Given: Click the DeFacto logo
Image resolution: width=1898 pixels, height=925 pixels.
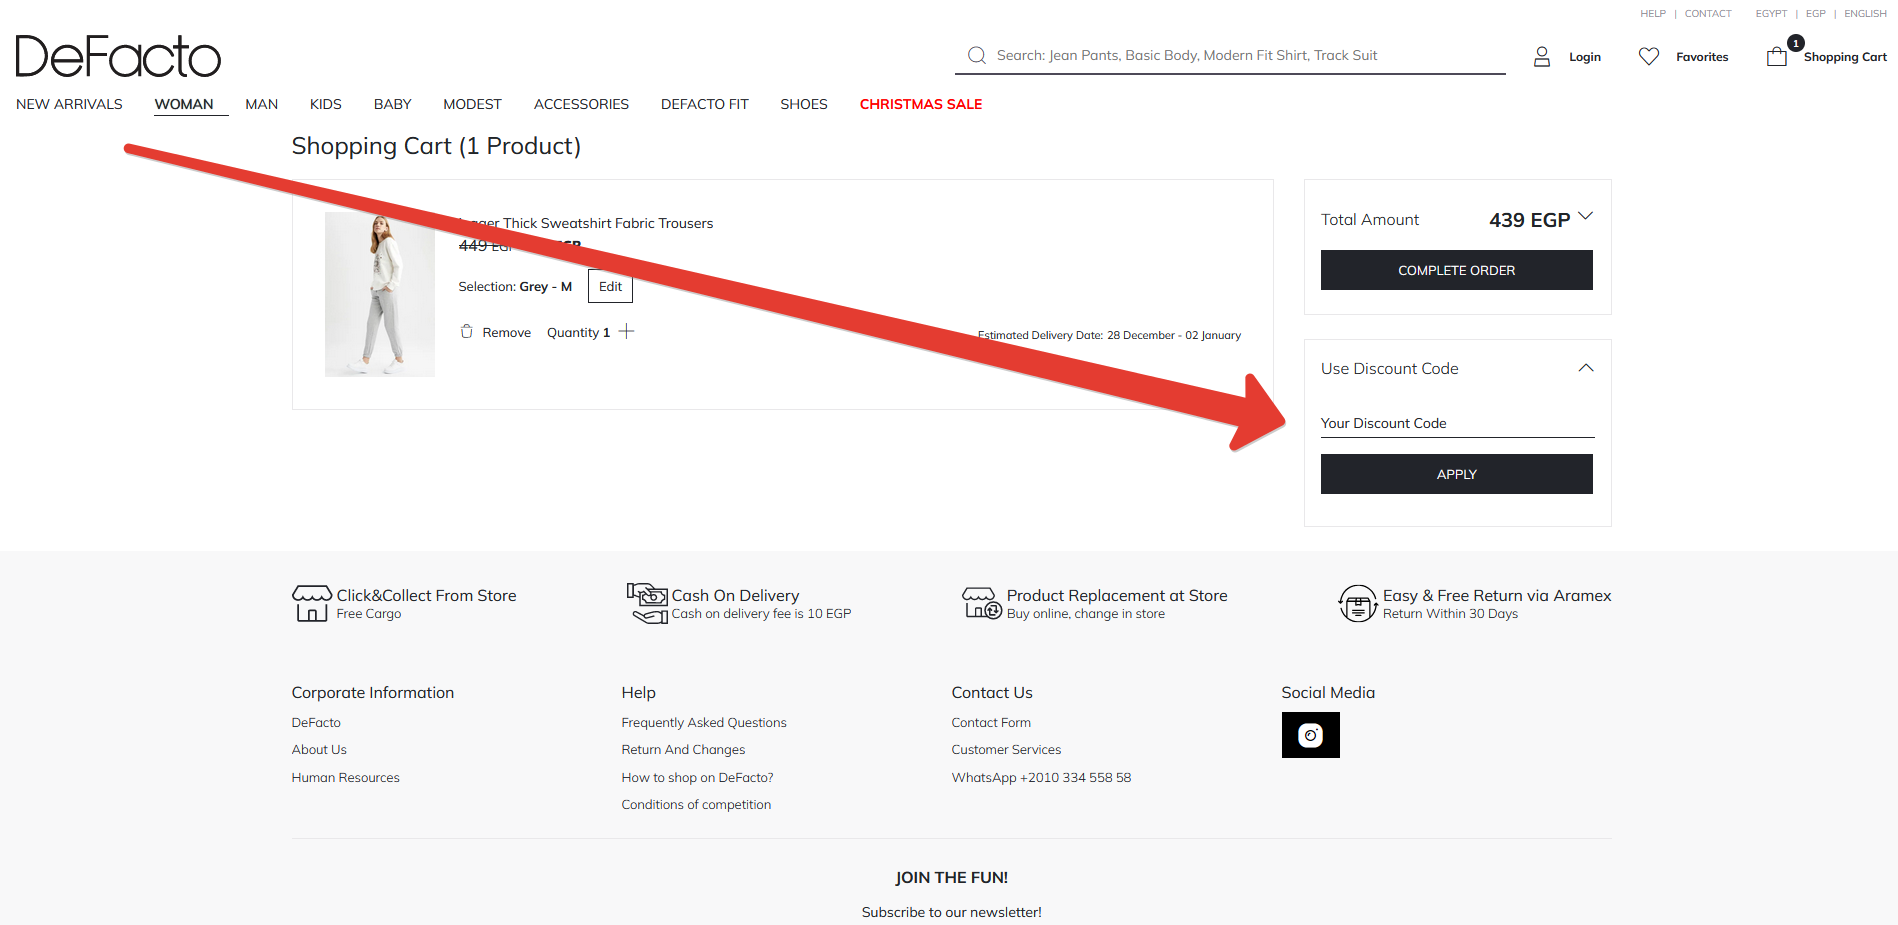Looking at the screenshot, I should [118, 56].
